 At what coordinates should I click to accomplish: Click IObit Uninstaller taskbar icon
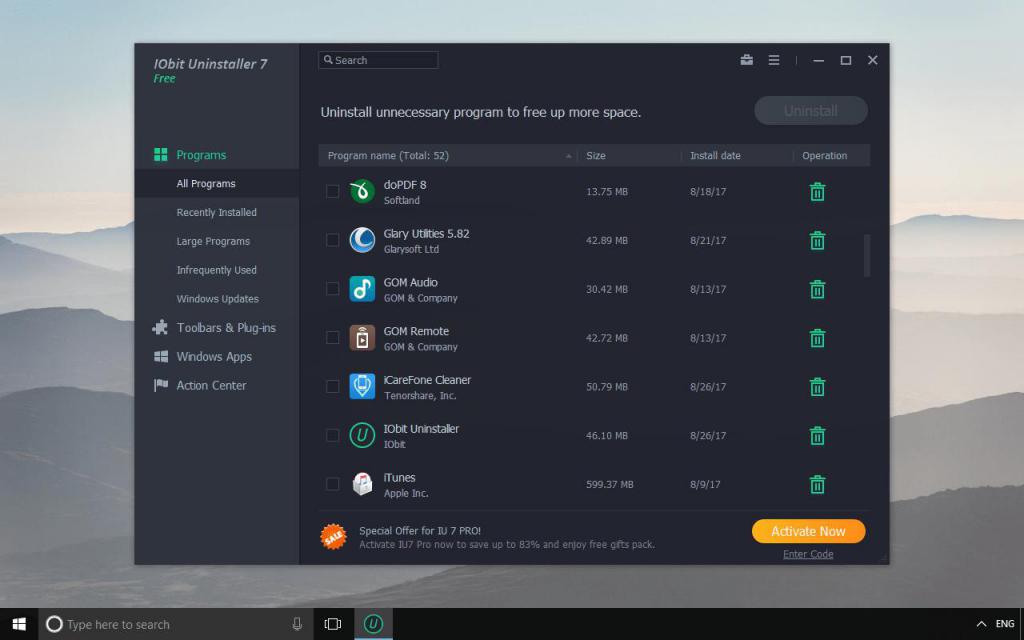click(374, 624)
